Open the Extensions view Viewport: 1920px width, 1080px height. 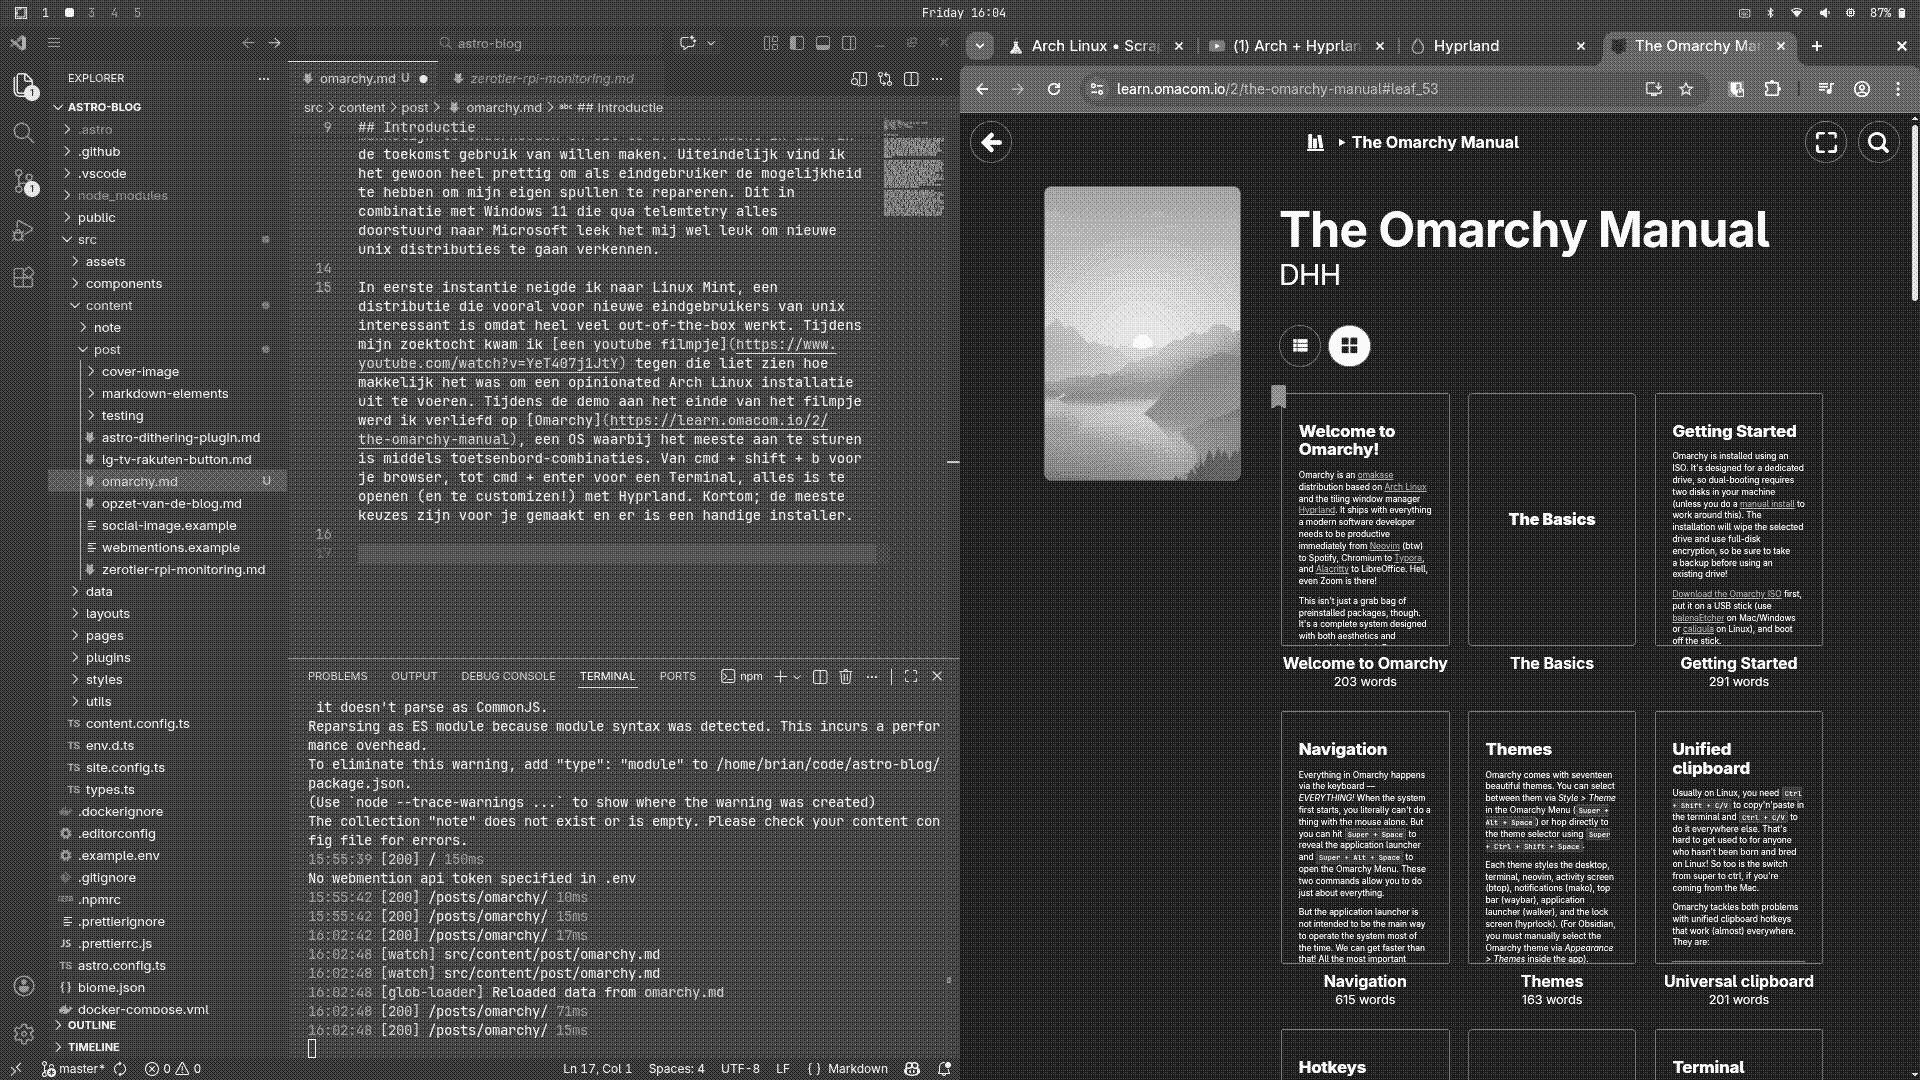(x=22, y=279)
